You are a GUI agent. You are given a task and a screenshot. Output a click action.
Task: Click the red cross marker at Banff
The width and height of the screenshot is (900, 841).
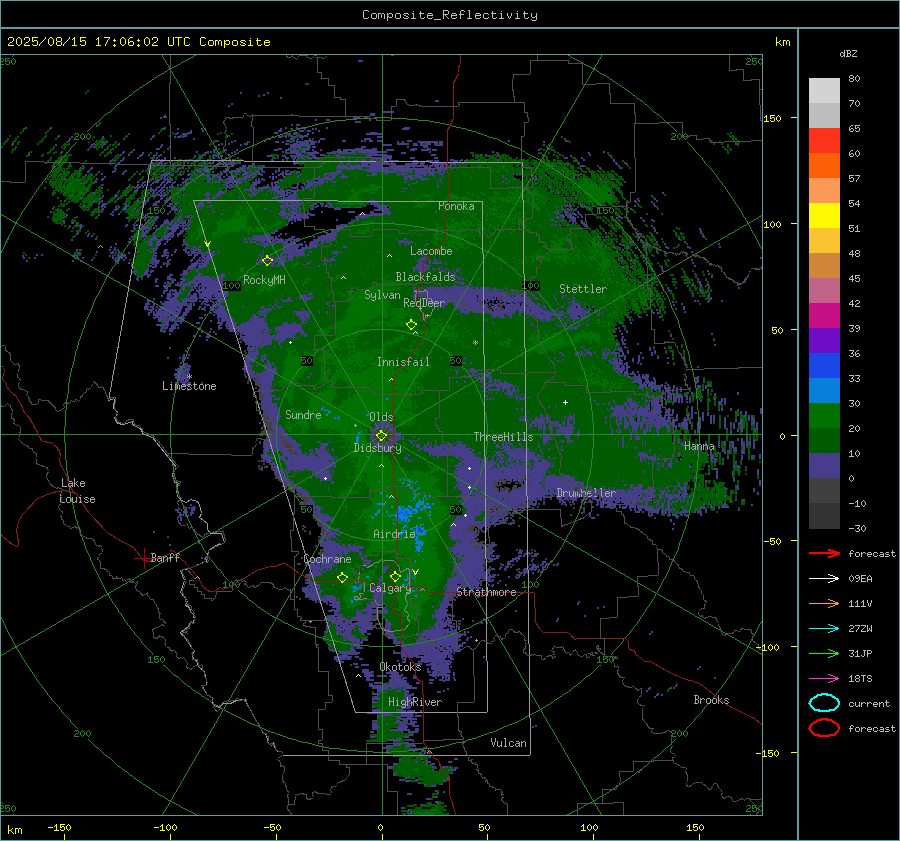[143, 558]
